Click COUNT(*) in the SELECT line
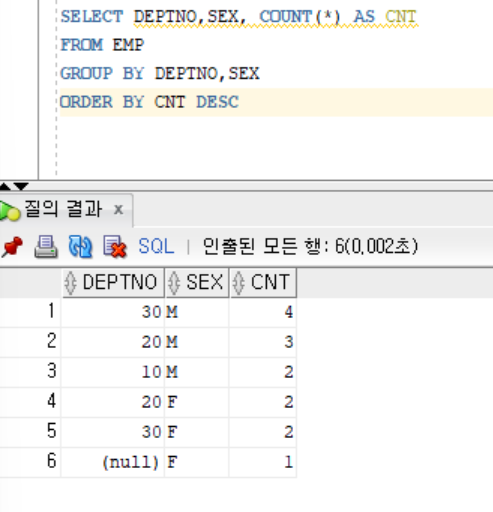The width and height of the screenshot is (493, 512). pyautogui.click(x=299, y=17)
